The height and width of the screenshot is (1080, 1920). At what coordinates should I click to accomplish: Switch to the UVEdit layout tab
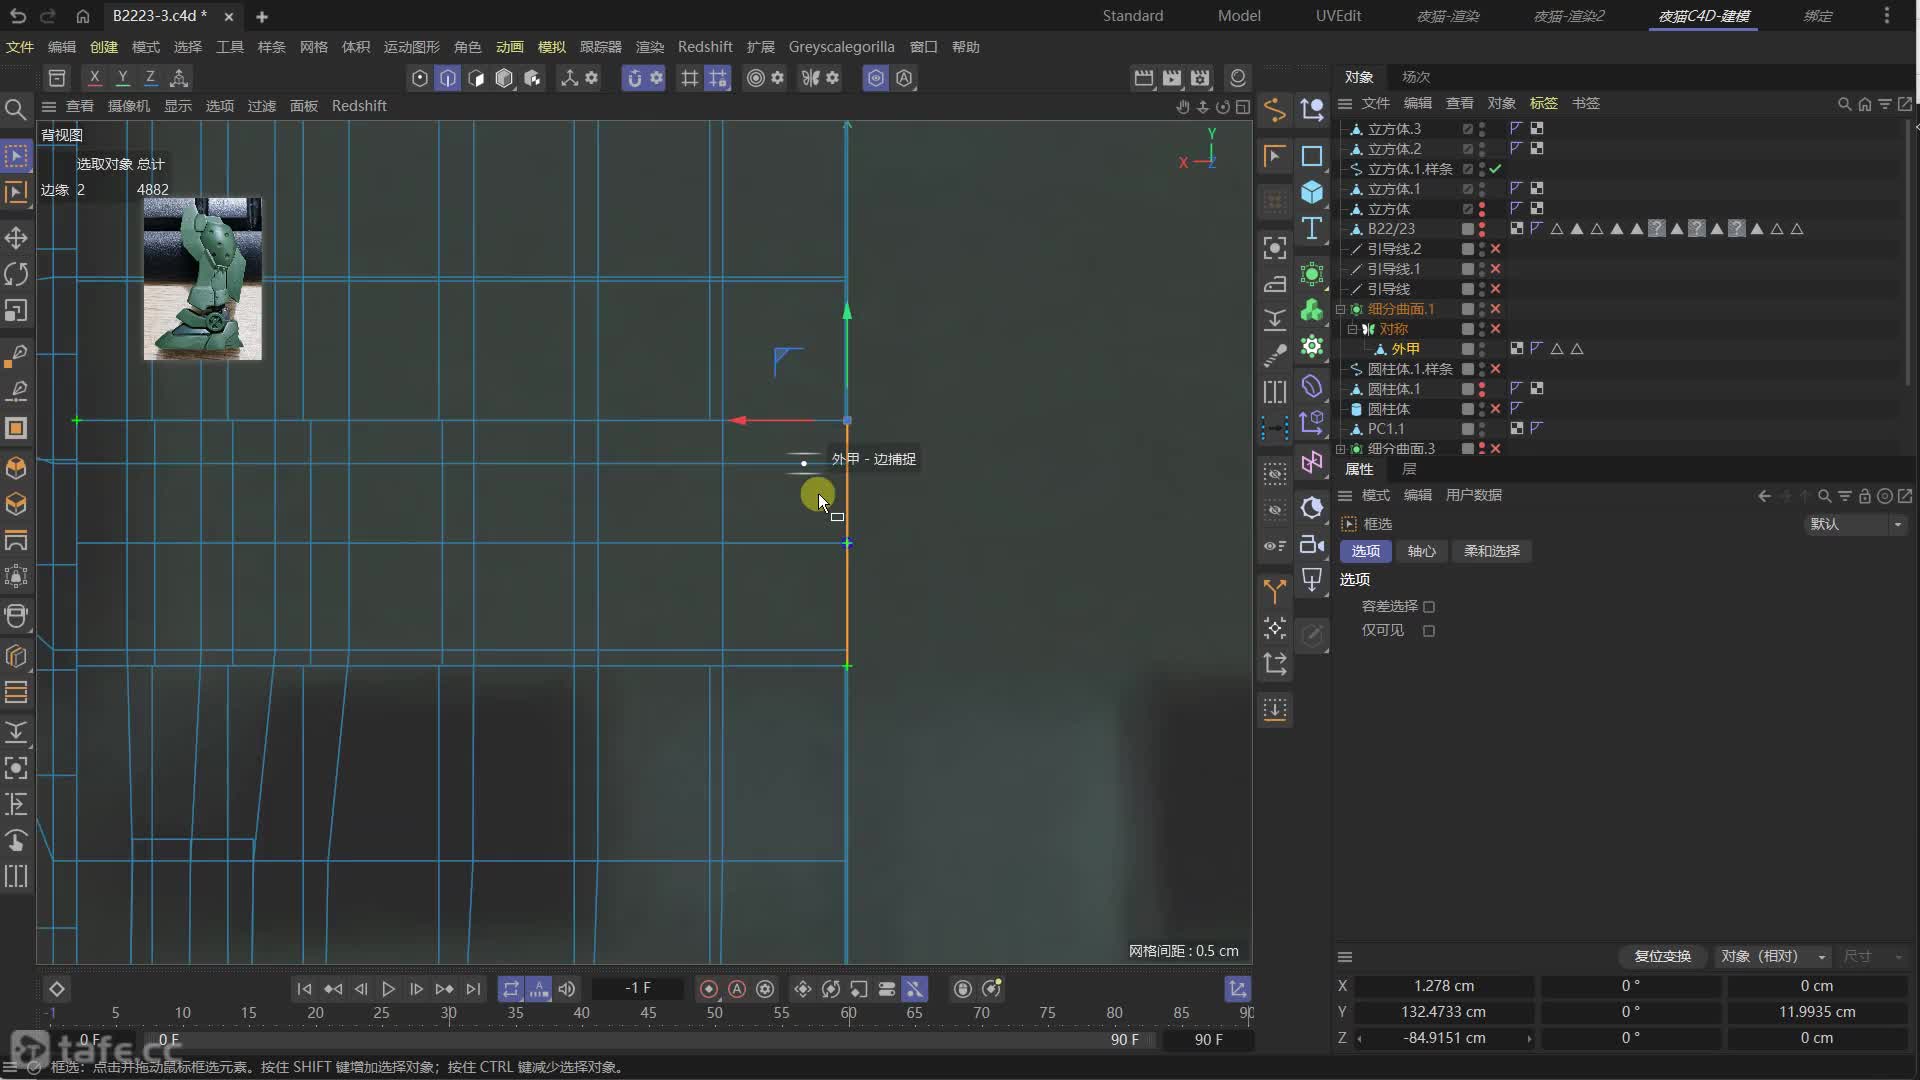1337,16
